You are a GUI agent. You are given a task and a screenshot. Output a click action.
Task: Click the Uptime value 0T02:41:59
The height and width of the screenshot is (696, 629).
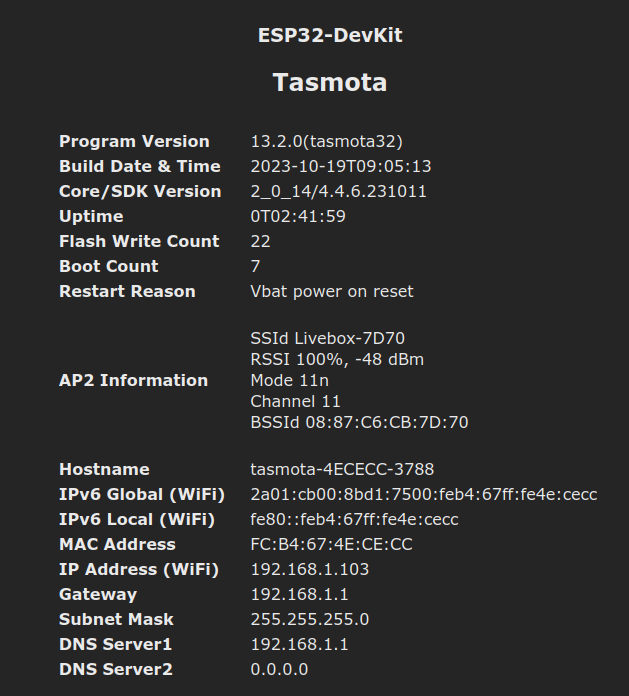click(x=298, y=216)
